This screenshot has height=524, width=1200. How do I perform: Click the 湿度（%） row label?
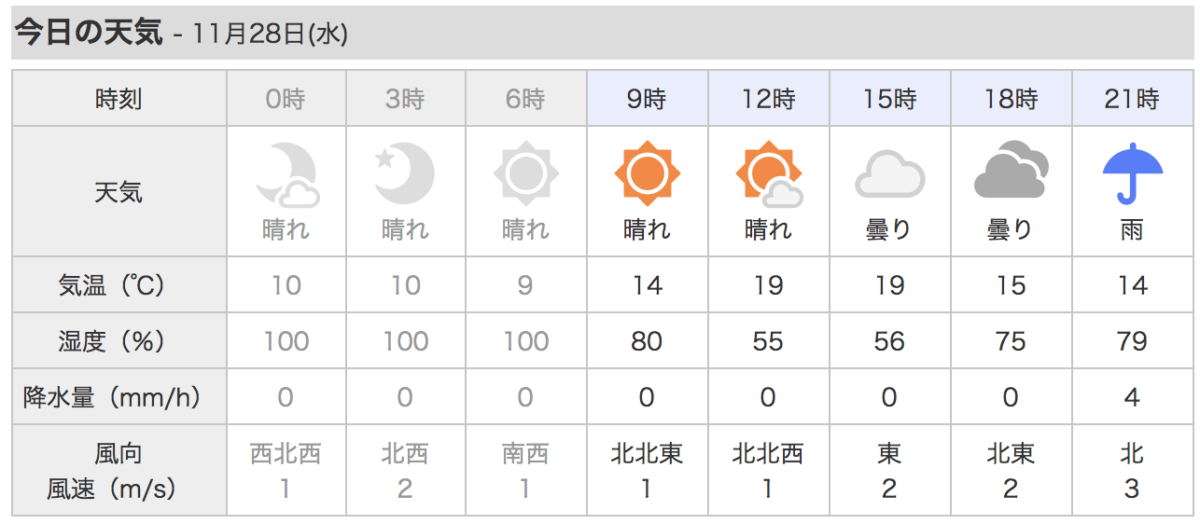point(119,342)
